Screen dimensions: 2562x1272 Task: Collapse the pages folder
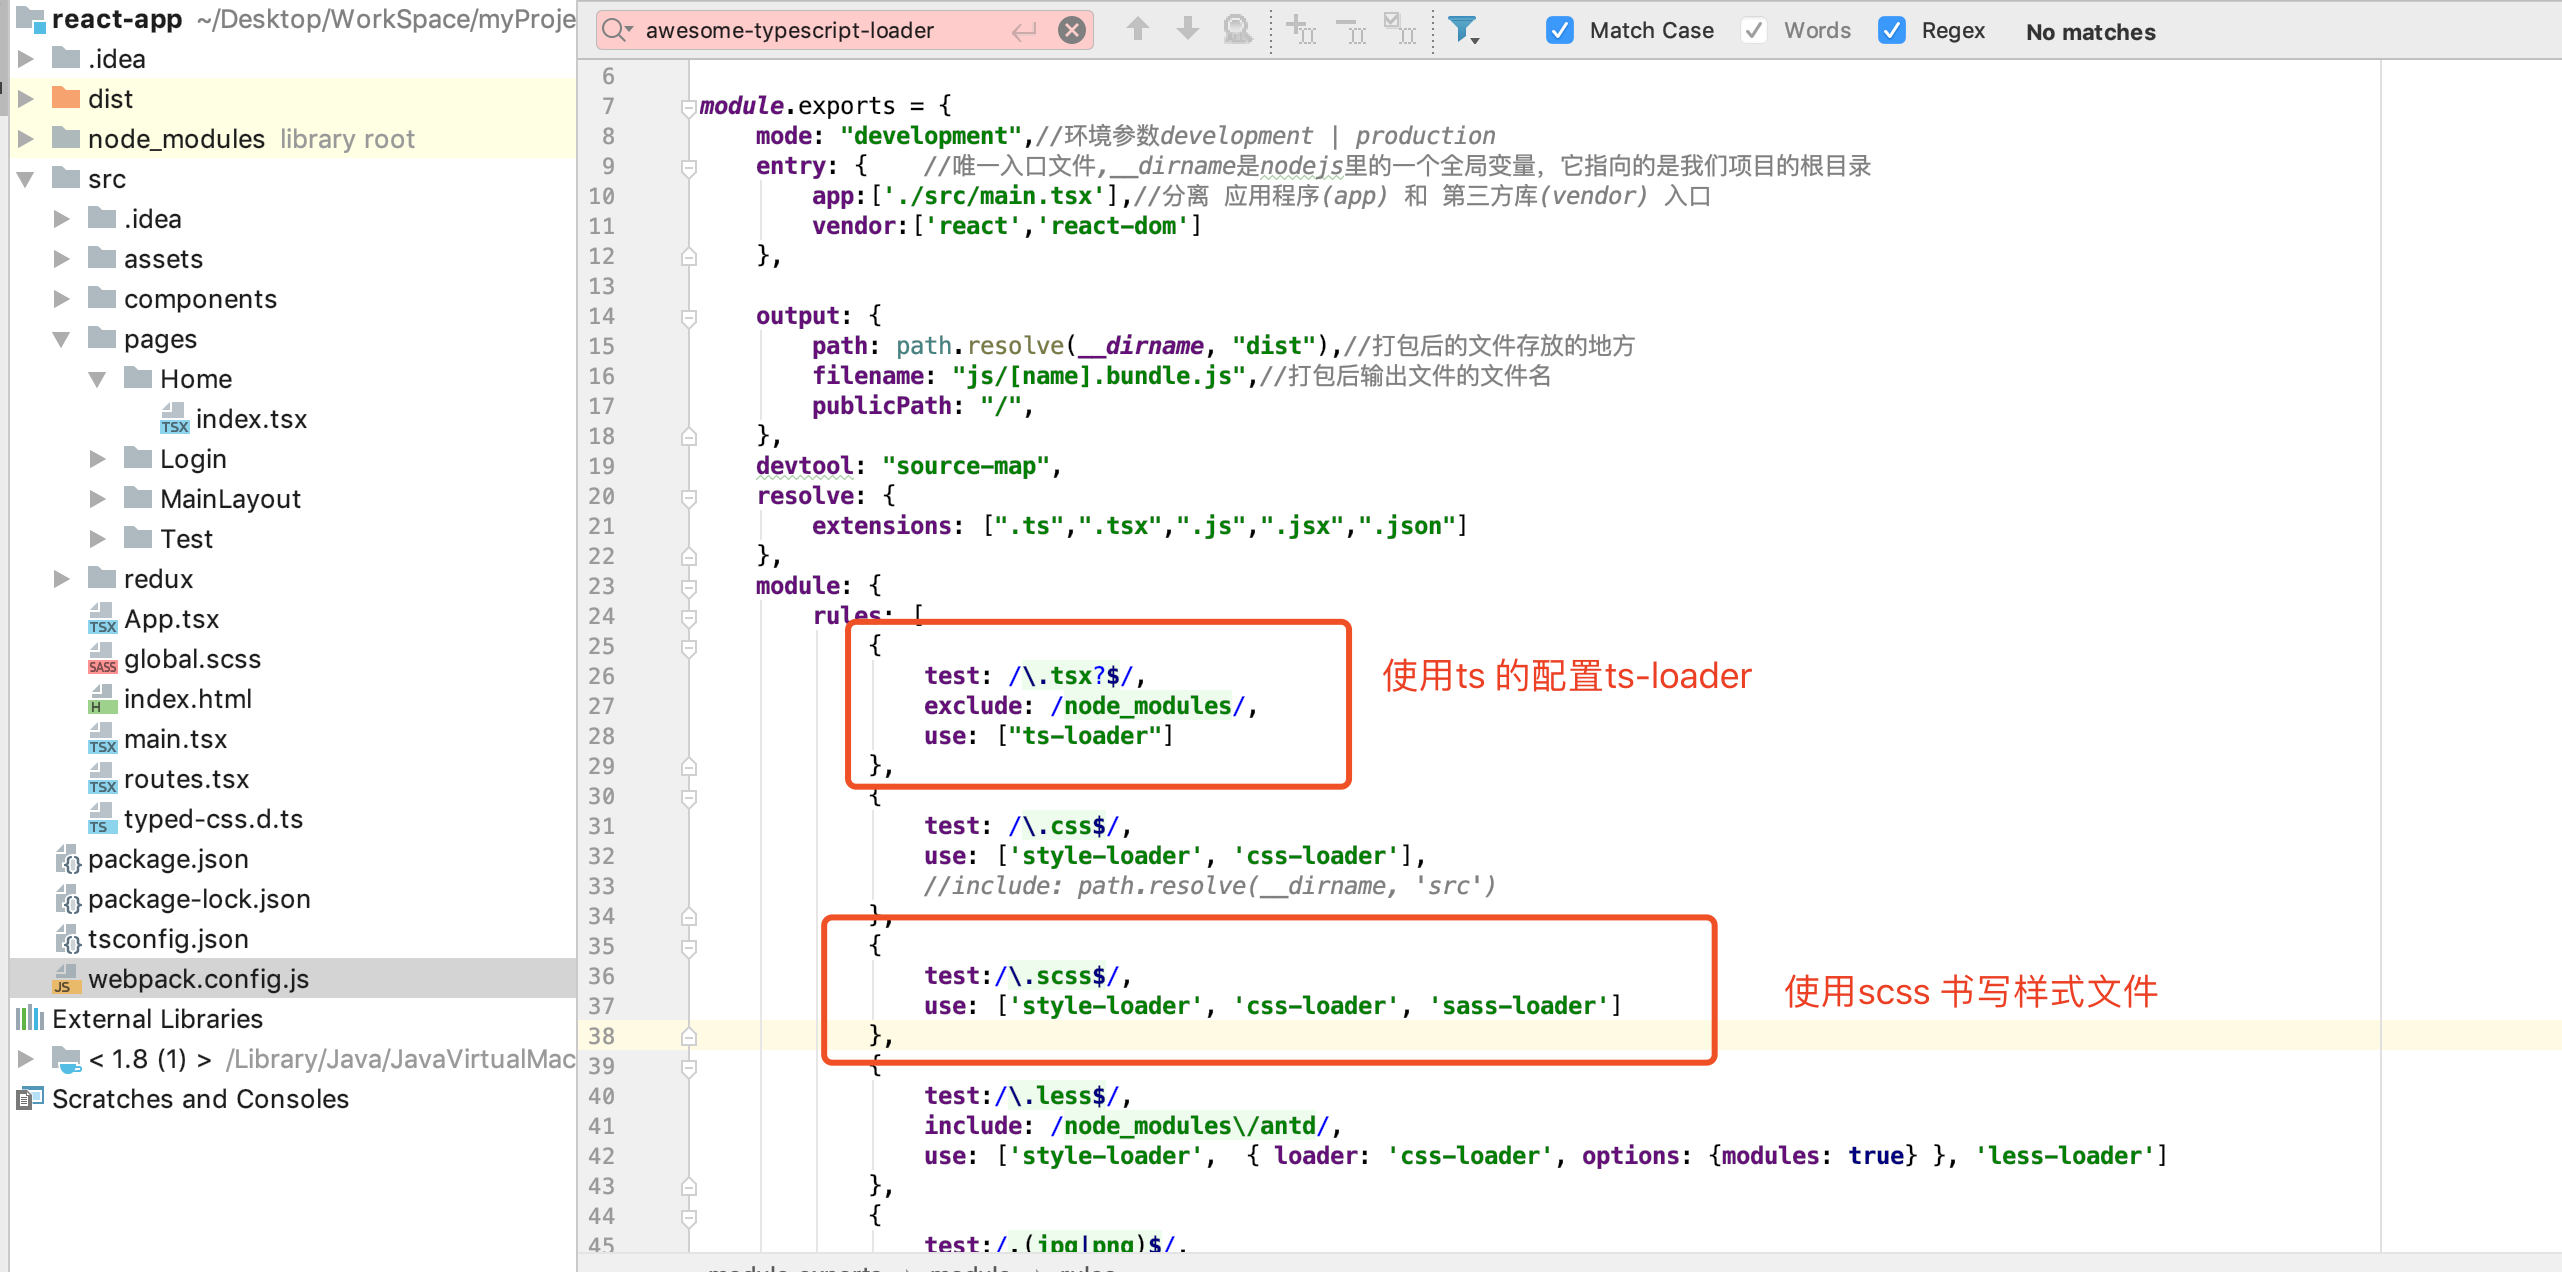[x=62, y=339]
